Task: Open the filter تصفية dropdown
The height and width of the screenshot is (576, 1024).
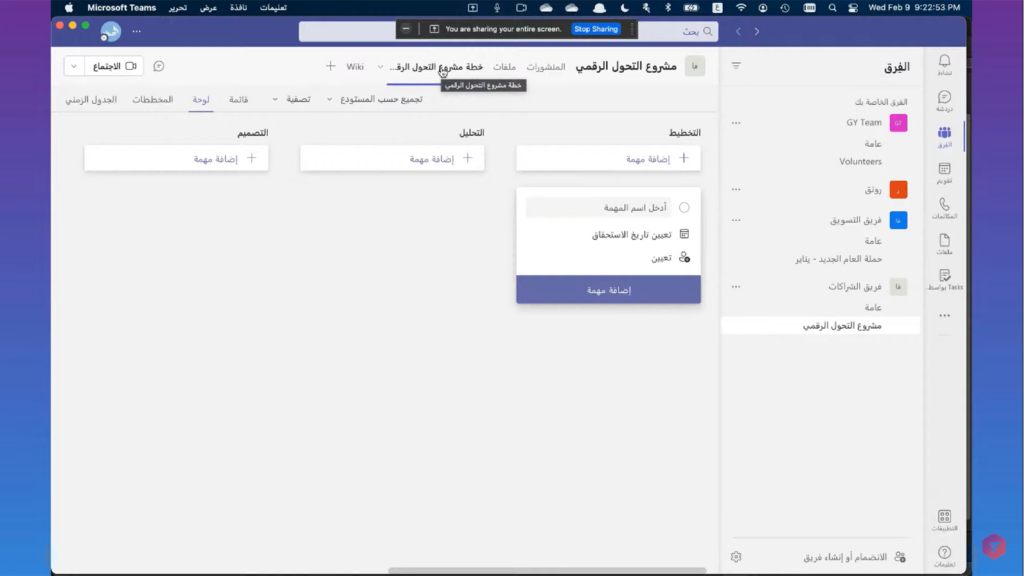Action: 291,99
